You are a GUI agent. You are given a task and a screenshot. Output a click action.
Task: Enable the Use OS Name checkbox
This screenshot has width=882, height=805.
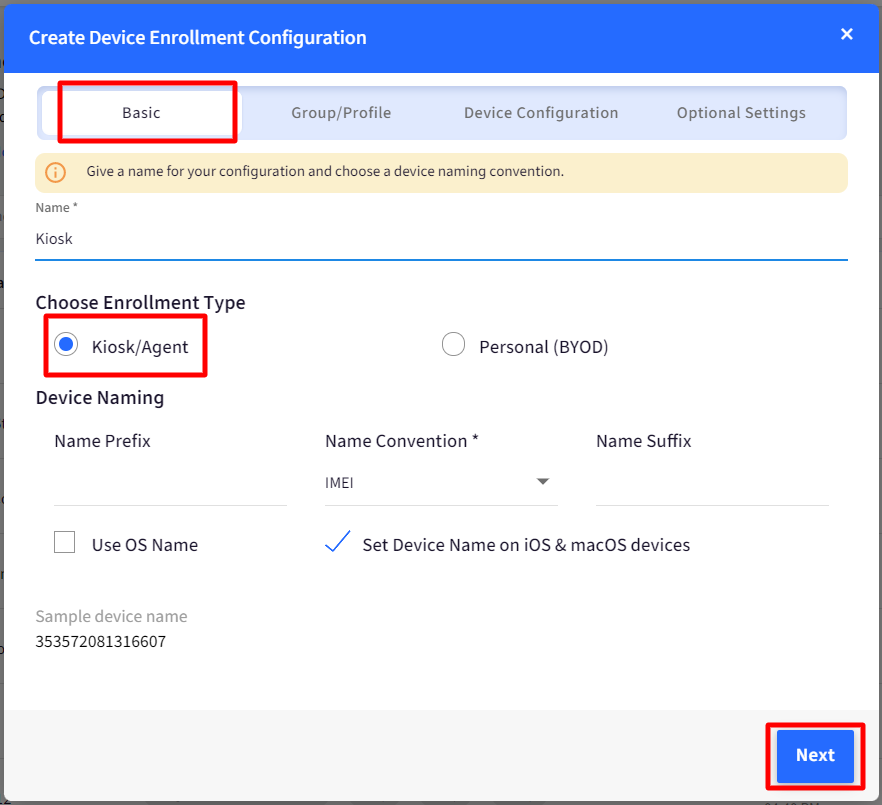pos(65,542)
